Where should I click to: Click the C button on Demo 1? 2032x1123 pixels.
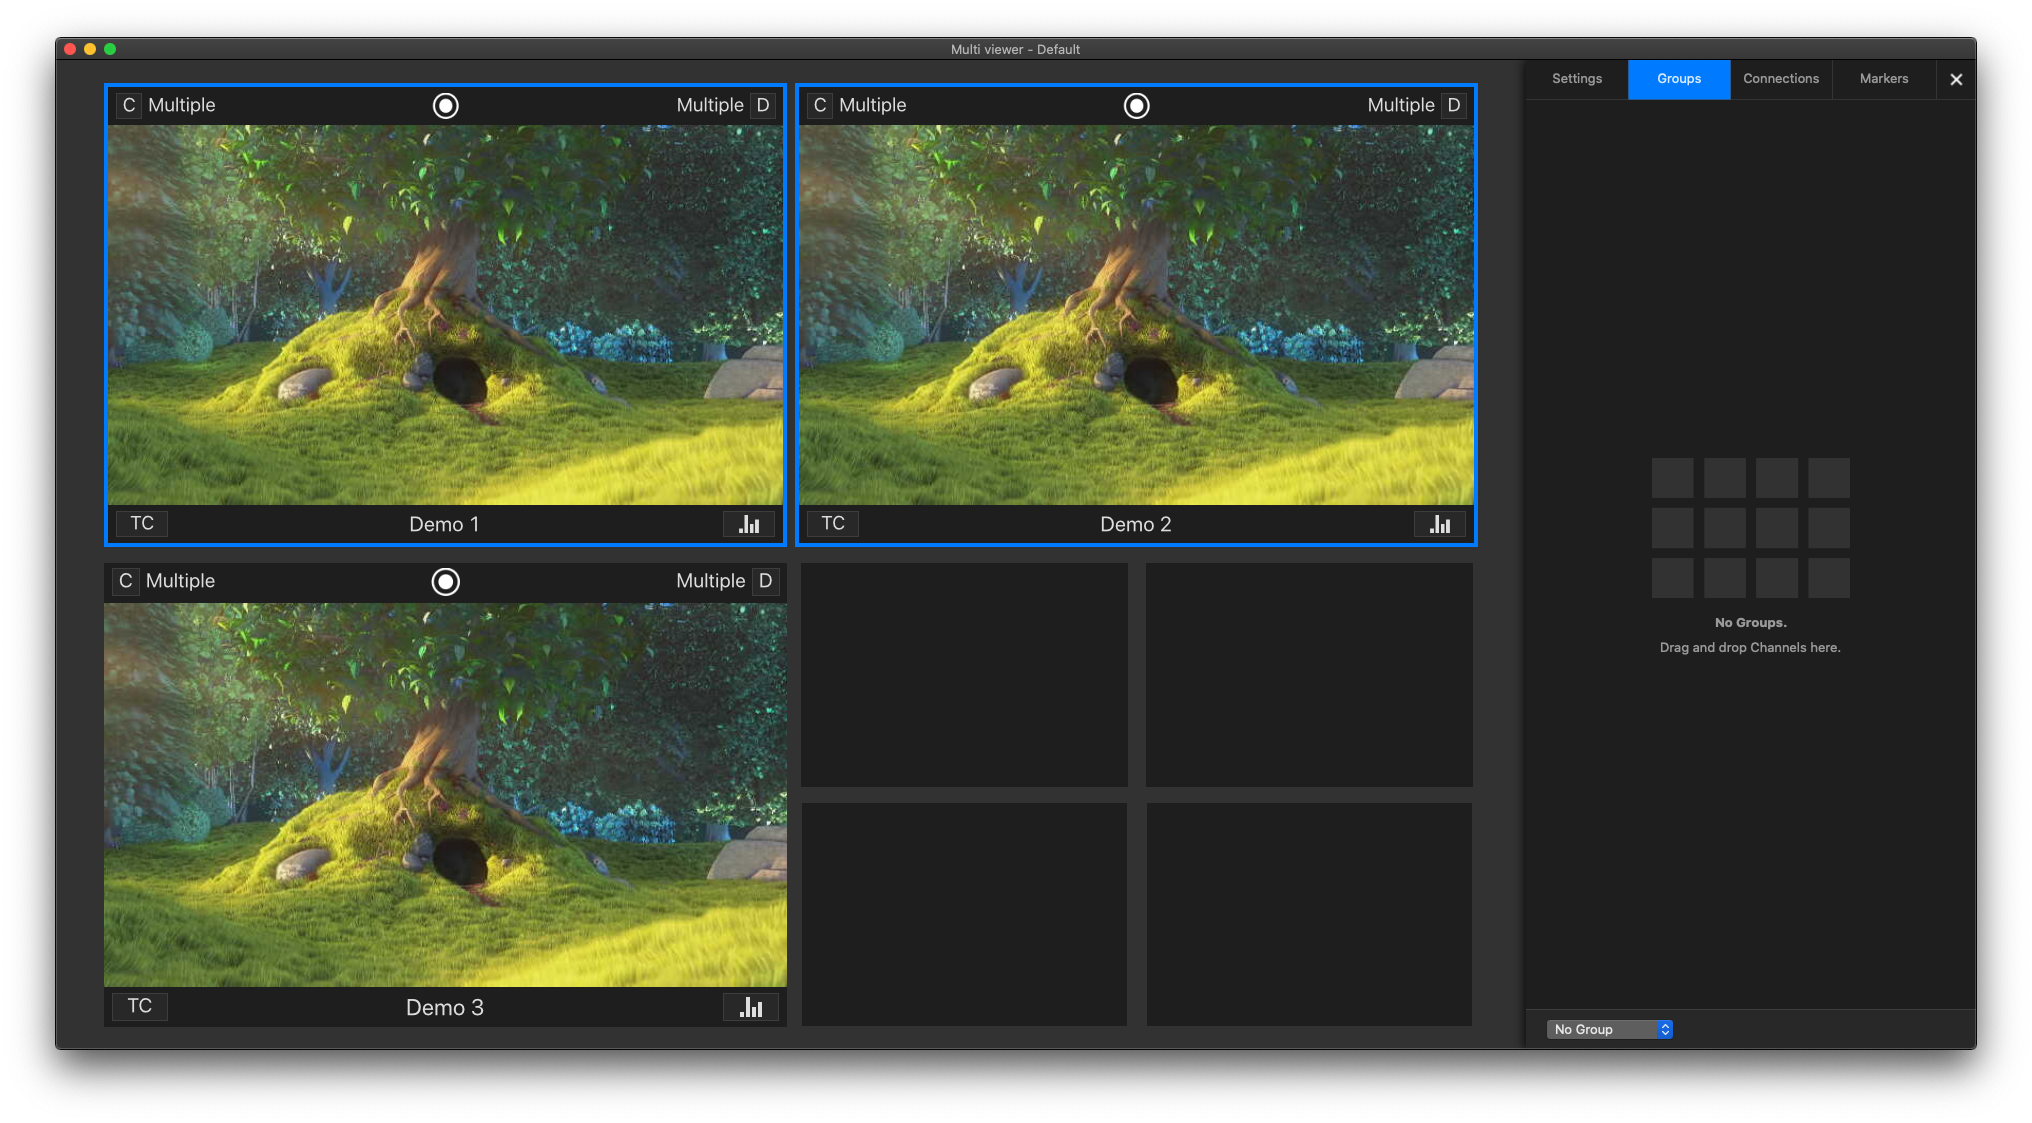pyautogui.click(x=129, y=105)
